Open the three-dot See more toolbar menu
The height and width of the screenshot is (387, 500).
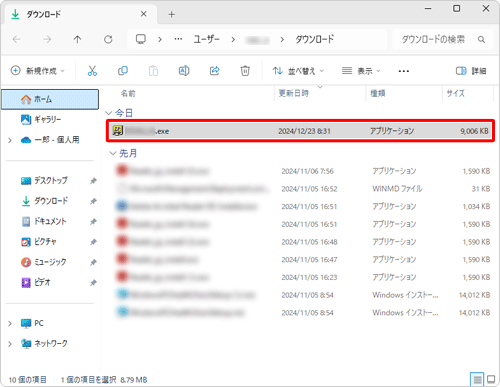(x=404, y=71)
